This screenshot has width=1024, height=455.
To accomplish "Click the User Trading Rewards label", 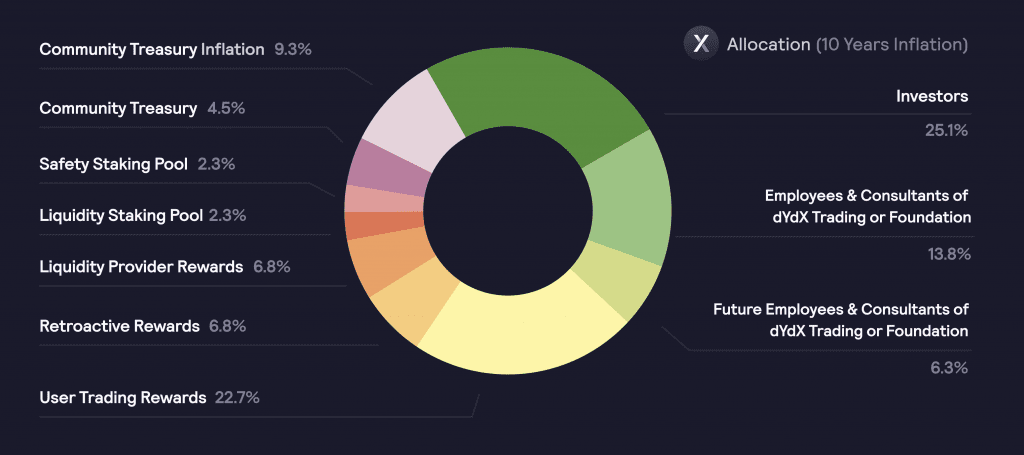I will pos(123,397).
